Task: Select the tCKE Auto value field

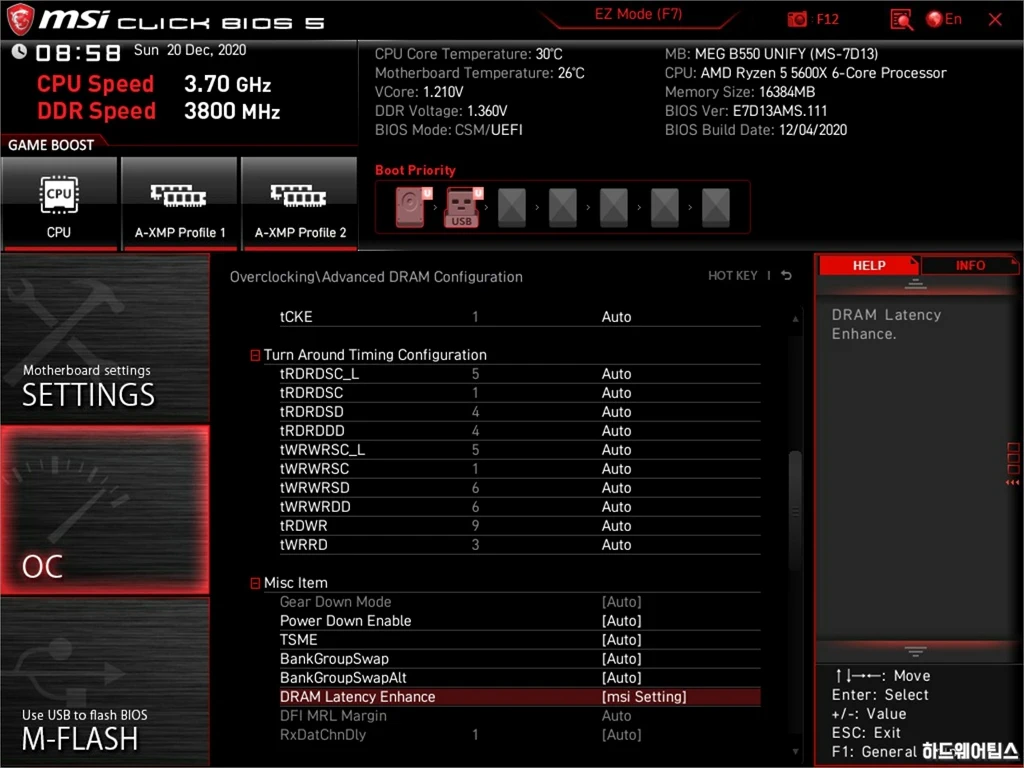Action: [616, 317]
